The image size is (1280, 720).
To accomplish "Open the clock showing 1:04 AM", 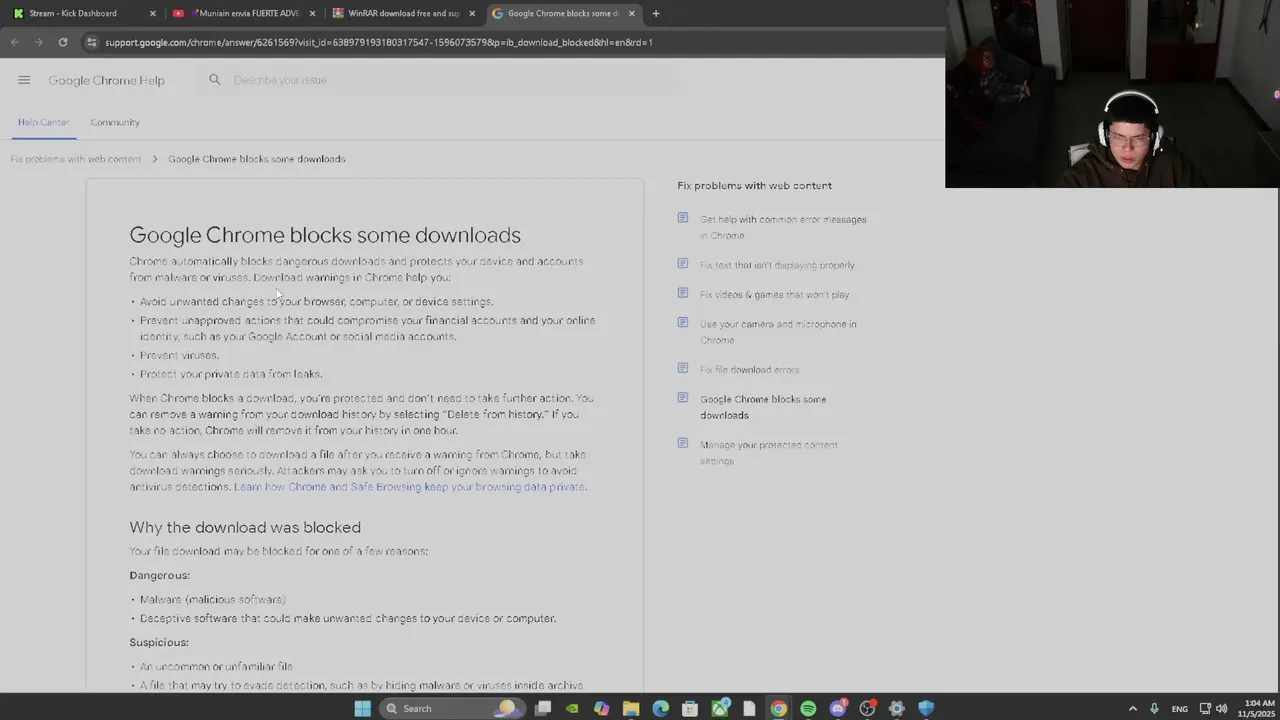I will (1259, 708).
